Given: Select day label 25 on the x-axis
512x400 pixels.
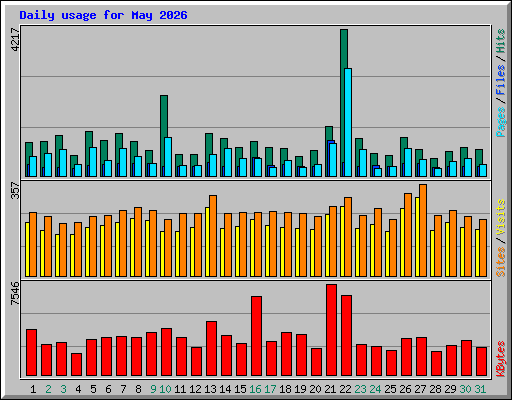Looking at the screenshot, I should 390,389.
